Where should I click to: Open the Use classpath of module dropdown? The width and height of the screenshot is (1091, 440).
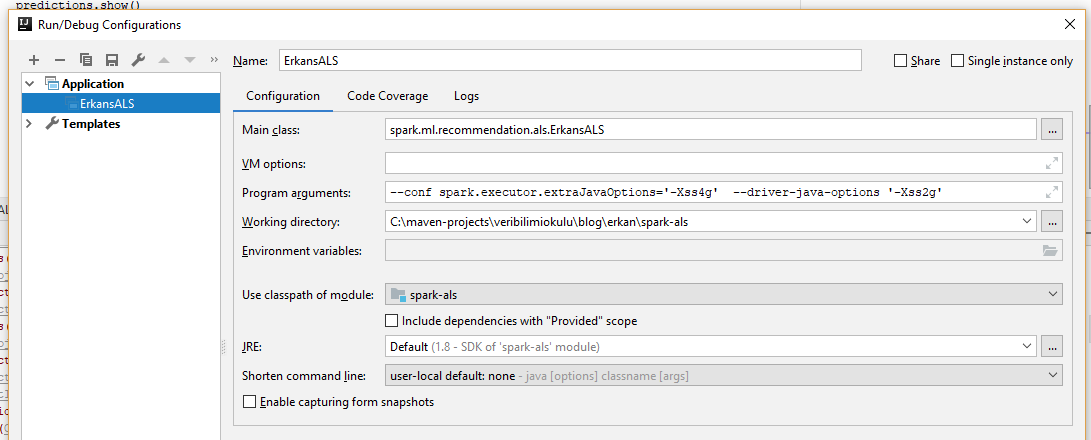(x=723, y=294)
